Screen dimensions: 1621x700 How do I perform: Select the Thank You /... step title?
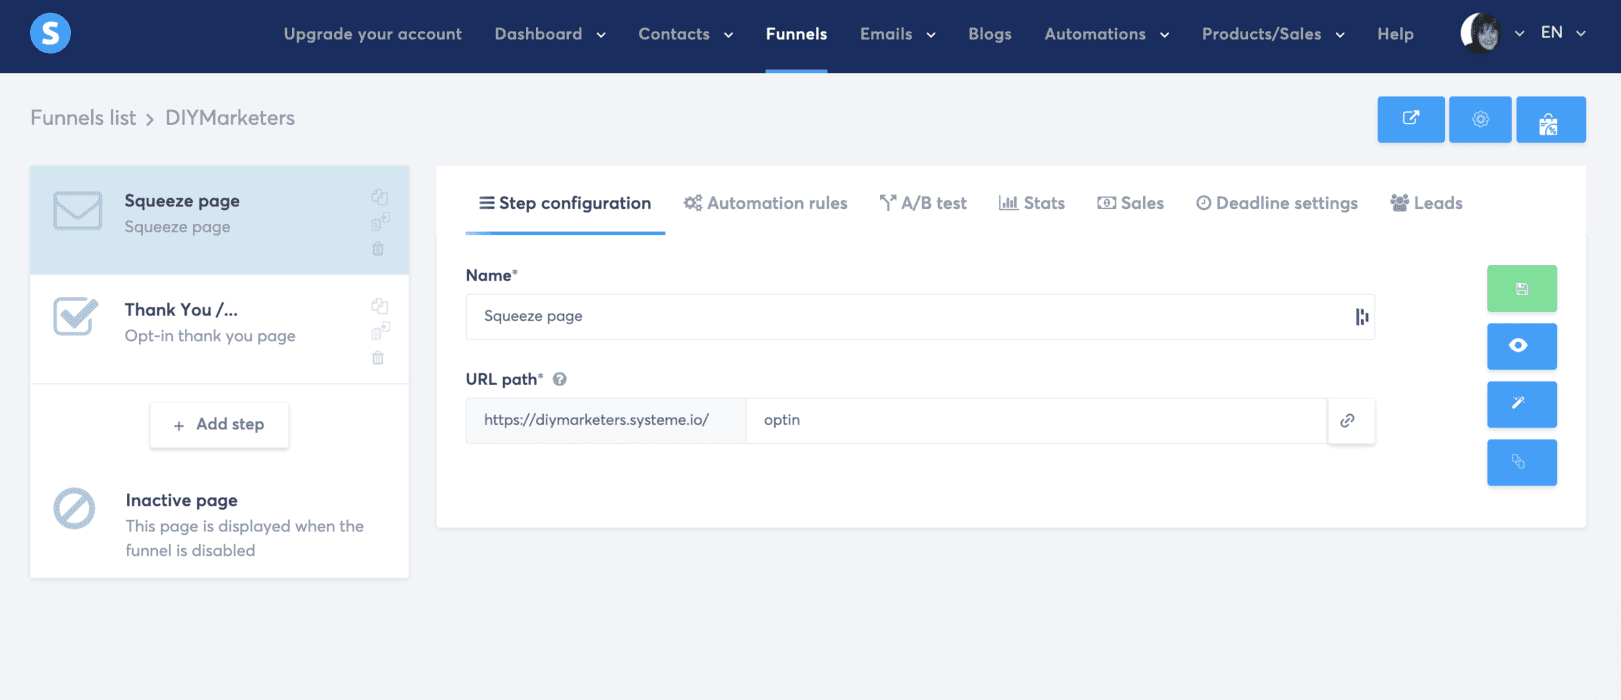point(181,310)
